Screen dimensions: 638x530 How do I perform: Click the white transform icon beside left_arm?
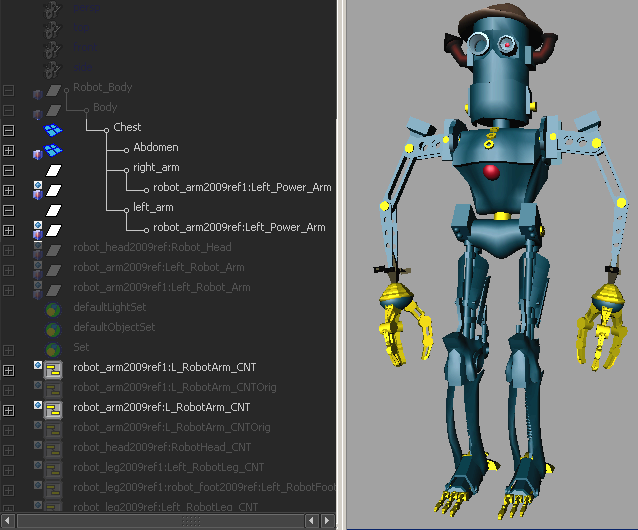pos(53,210)
